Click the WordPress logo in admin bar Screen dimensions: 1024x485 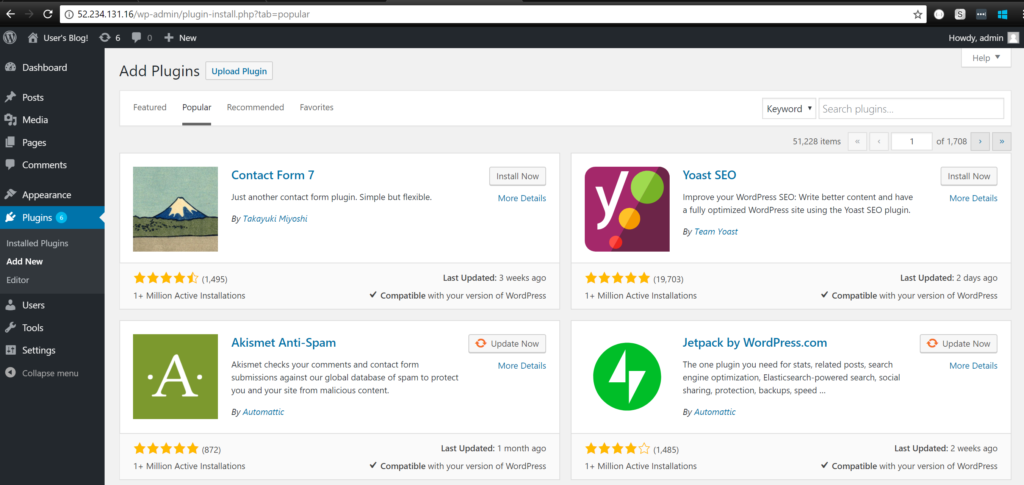coord(10,37)
